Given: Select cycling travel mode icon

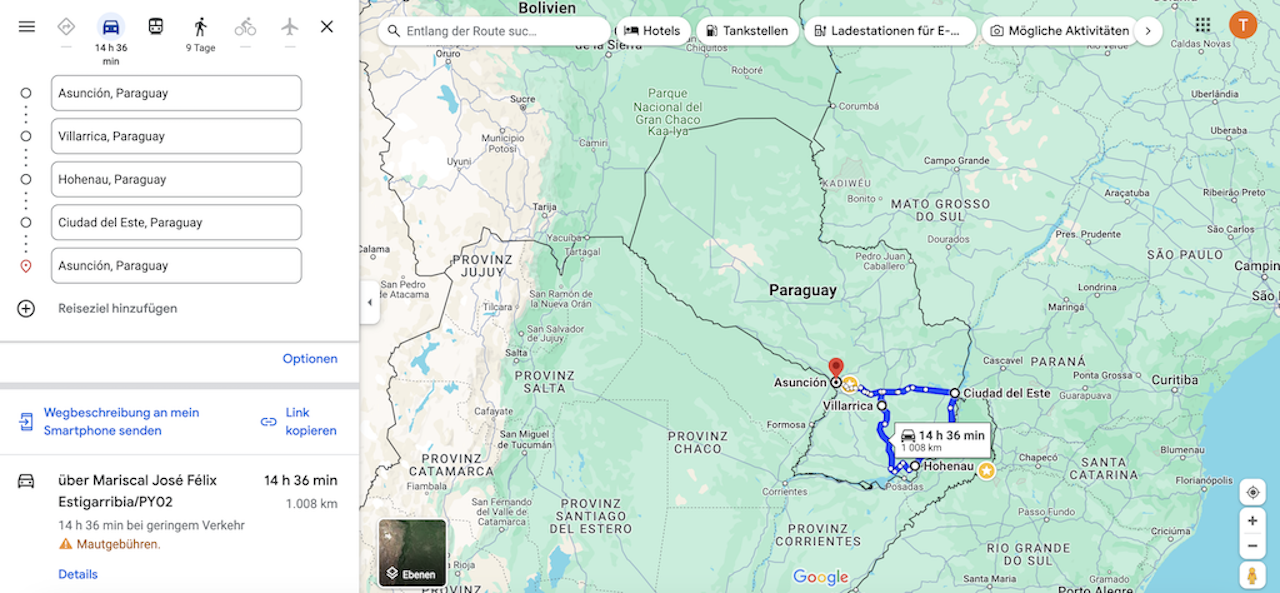Looking at the screenshot, I should tap(245, 27).
